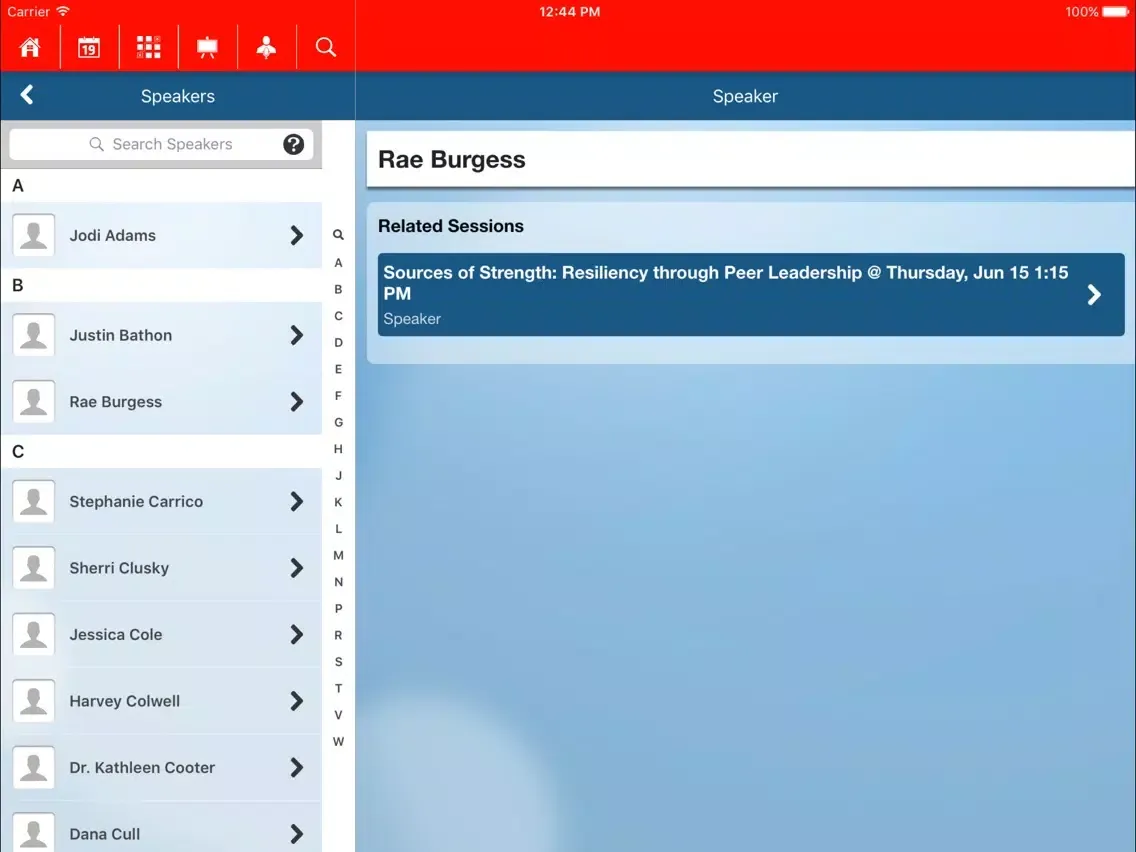This screenshot has height=852, width=1136.
Task: Tap Harvey Colwell avatar picture
Action: pyautogui.click(x=33, y=701)
